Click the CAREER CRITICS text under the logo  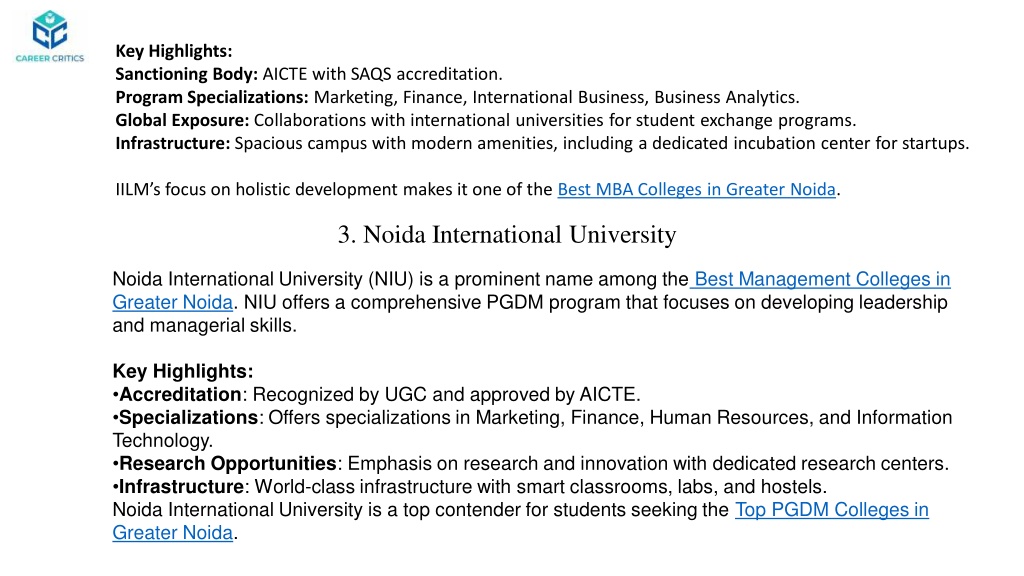point(50,58)
